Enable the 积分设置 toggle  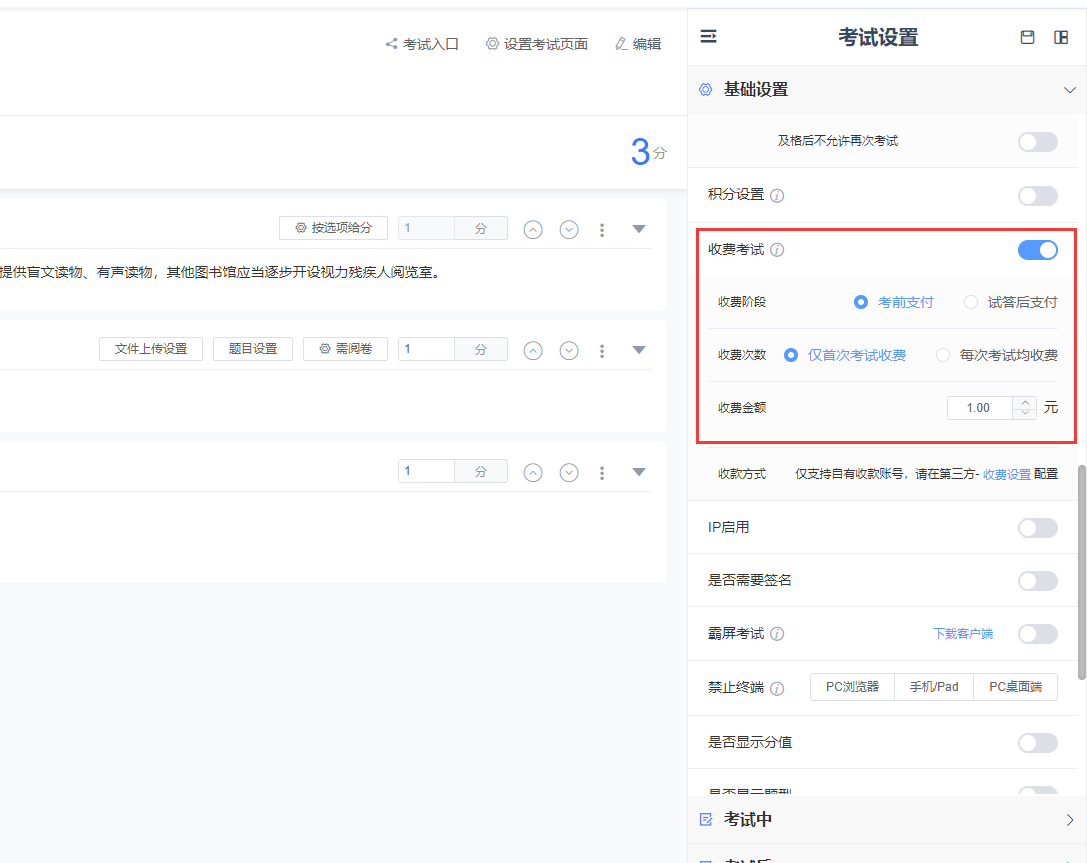[x=1037, y=196]
